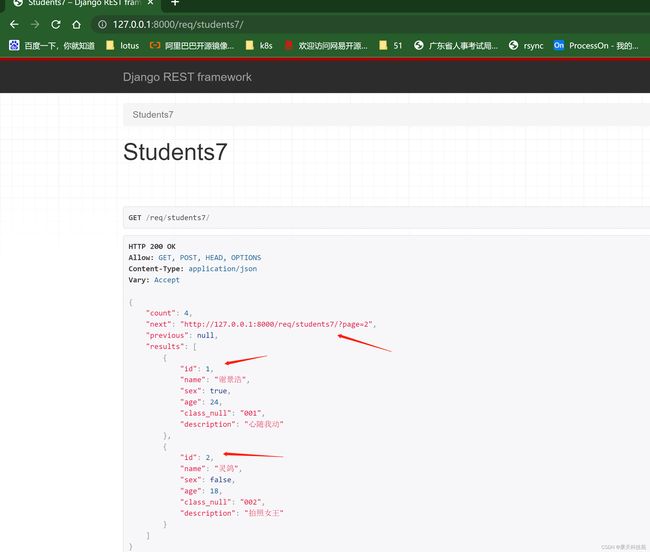Open the 阿里巴巴开源镜像 bookmark
650x552 pixels.
(x=192, y=46)
